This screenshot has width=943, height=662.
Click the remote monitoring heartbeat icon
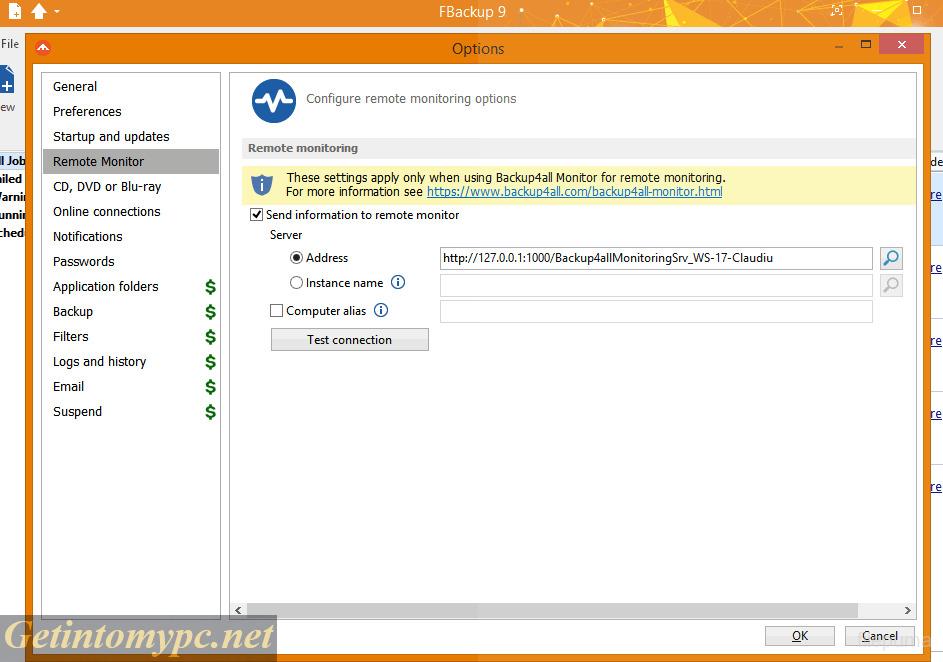273,98
